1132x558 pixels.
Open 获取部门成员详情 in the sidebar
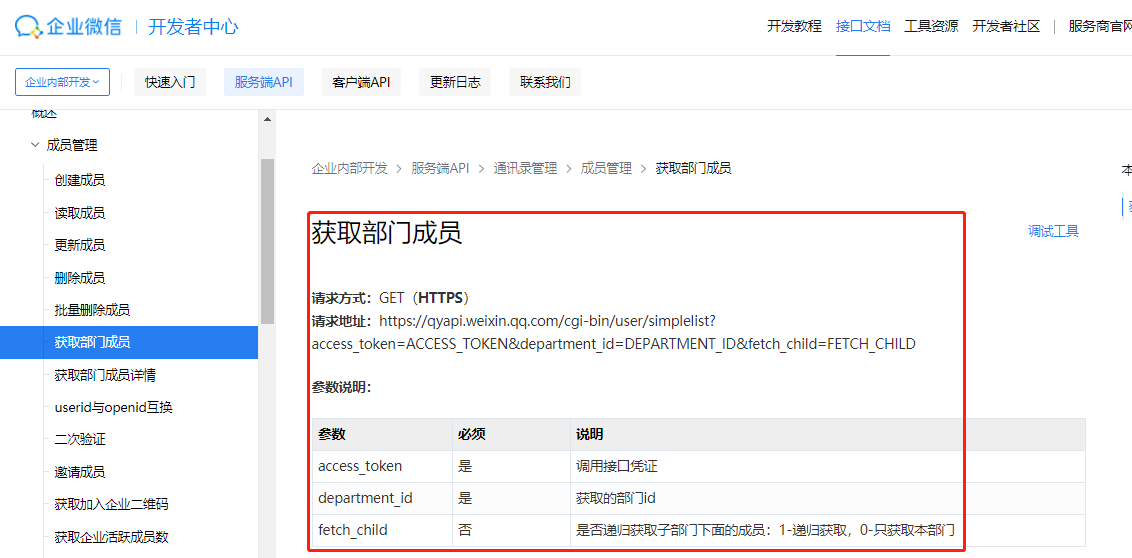point(105,375)
